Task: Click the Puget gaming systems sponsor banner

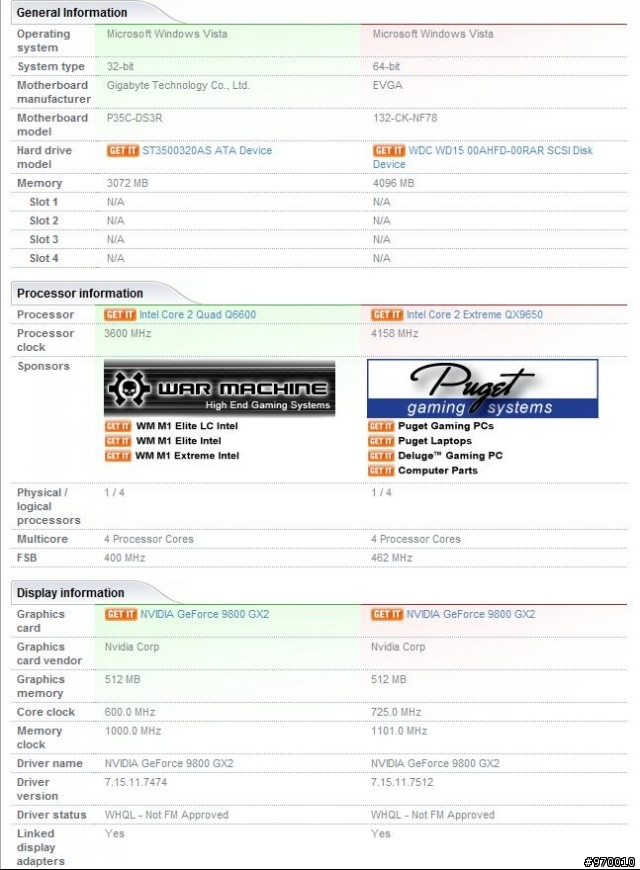Action: [482, 388]
